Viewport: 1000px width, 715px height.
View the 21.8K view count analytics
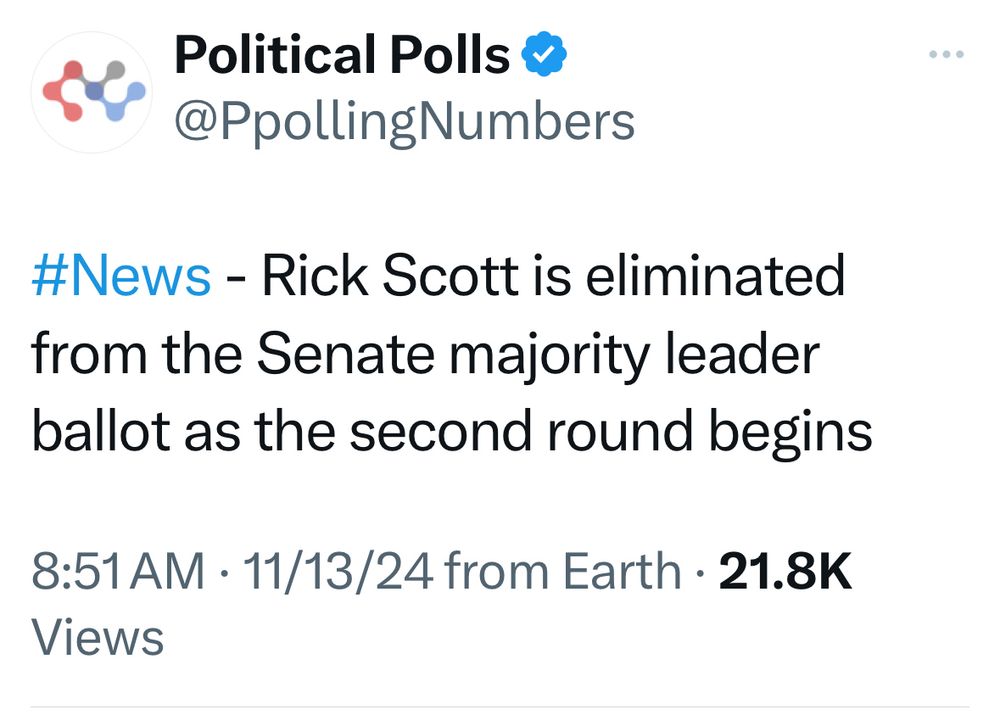point(786,573)
